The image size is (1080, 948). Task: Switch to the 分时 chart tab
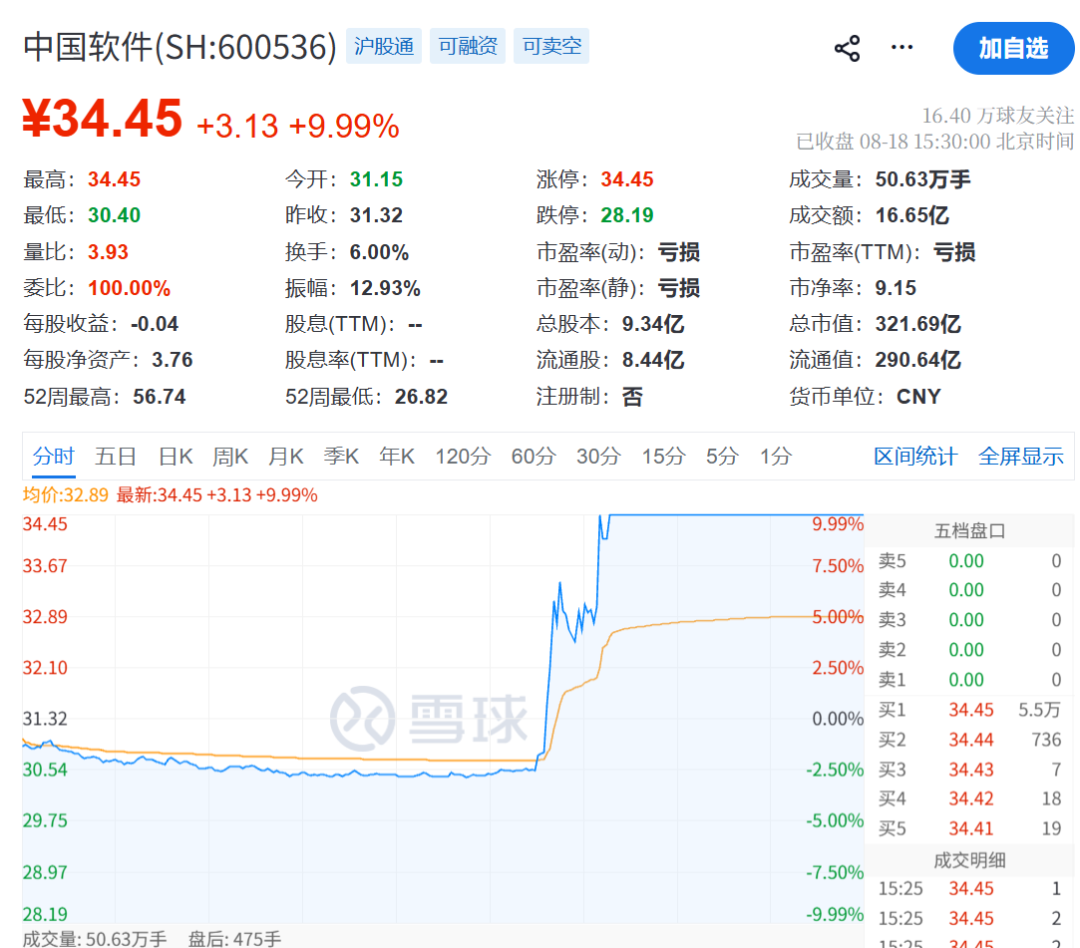click(x=53, y=456)
